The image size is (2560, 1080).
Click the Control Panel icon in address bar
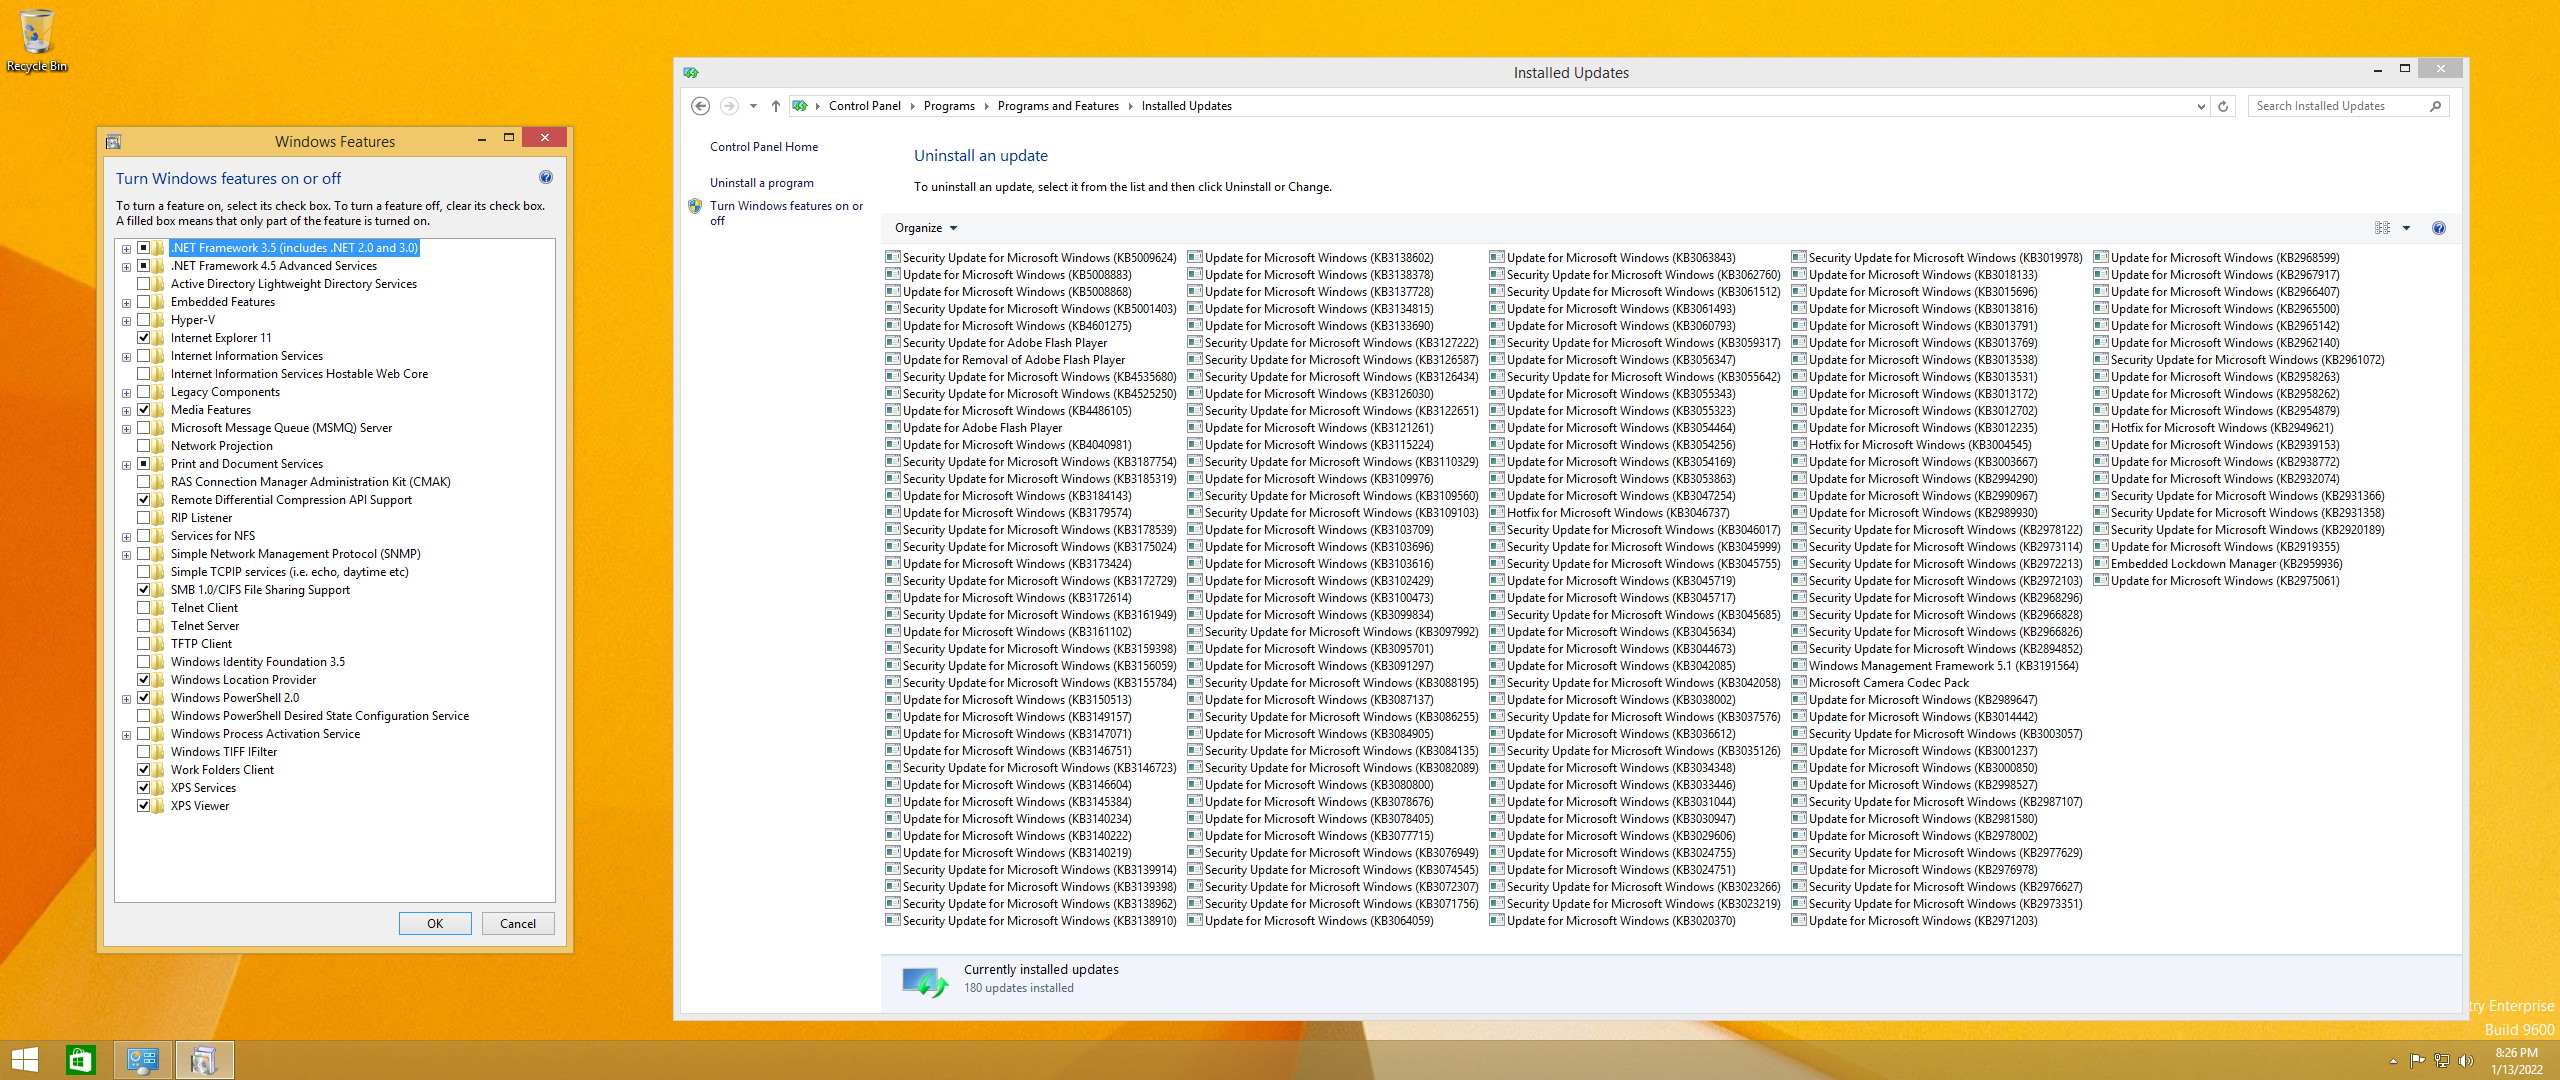point(799,106)
